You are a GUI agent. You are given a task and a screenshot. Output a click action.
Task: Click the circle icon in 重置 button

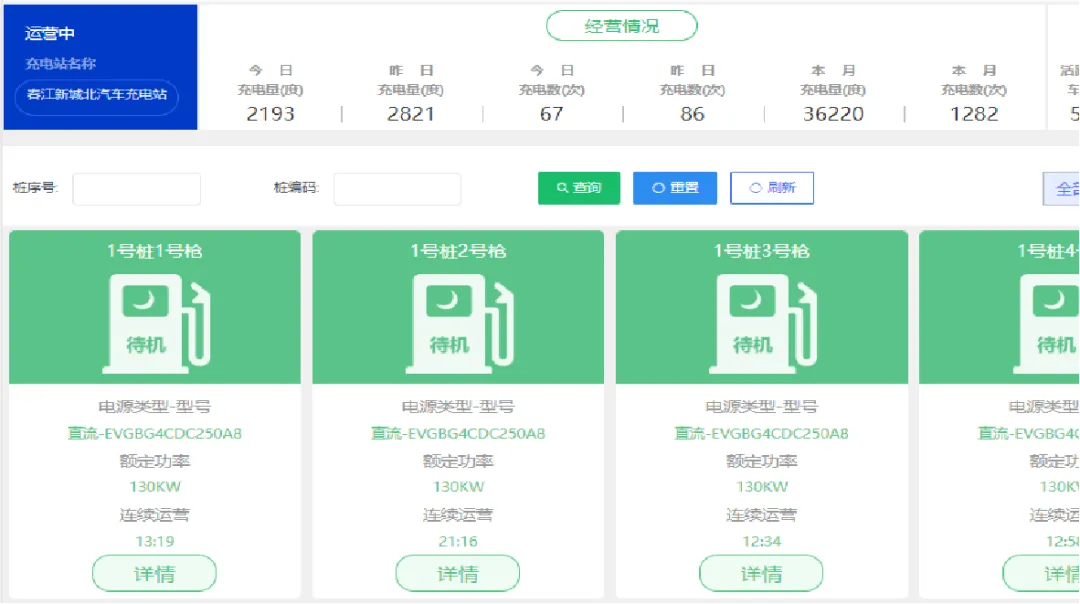658,188
